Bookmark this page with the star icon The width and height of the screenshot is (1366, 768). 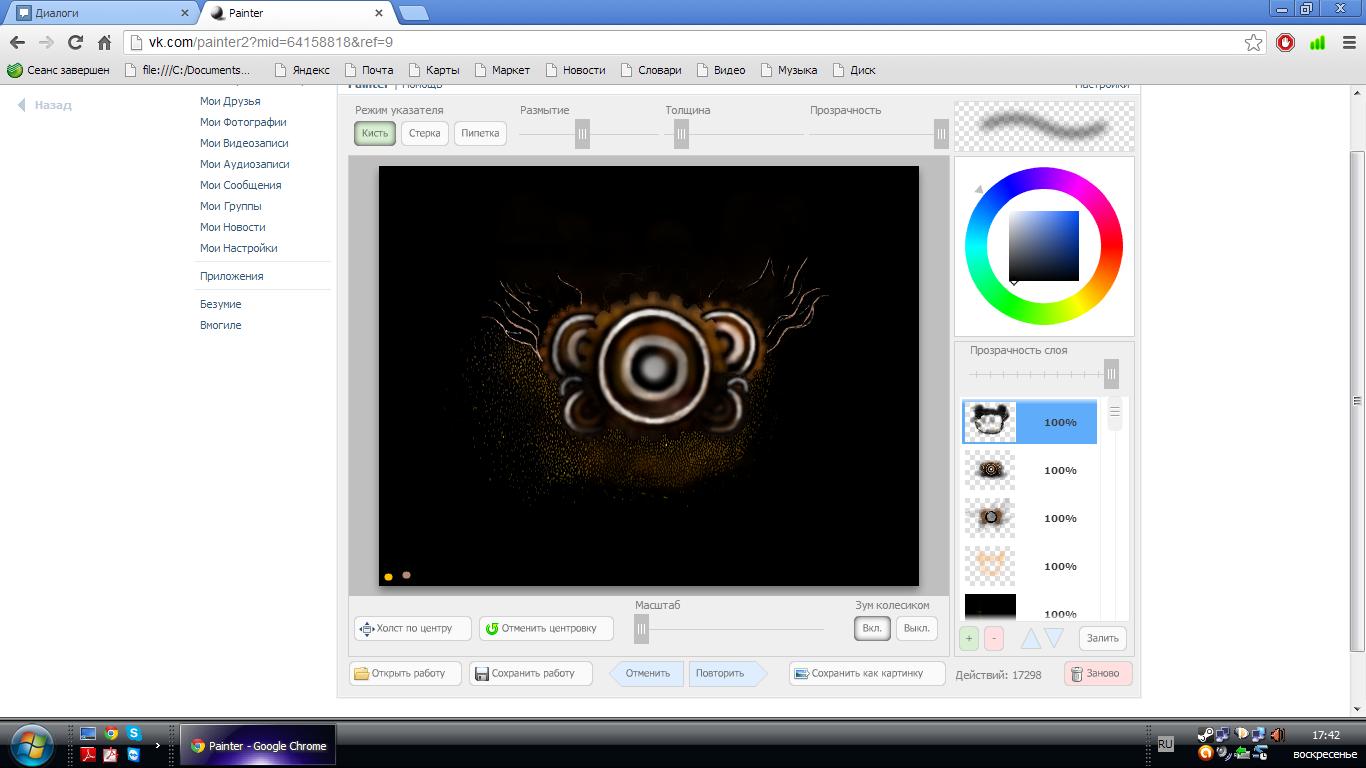(x=1253, y=42)
